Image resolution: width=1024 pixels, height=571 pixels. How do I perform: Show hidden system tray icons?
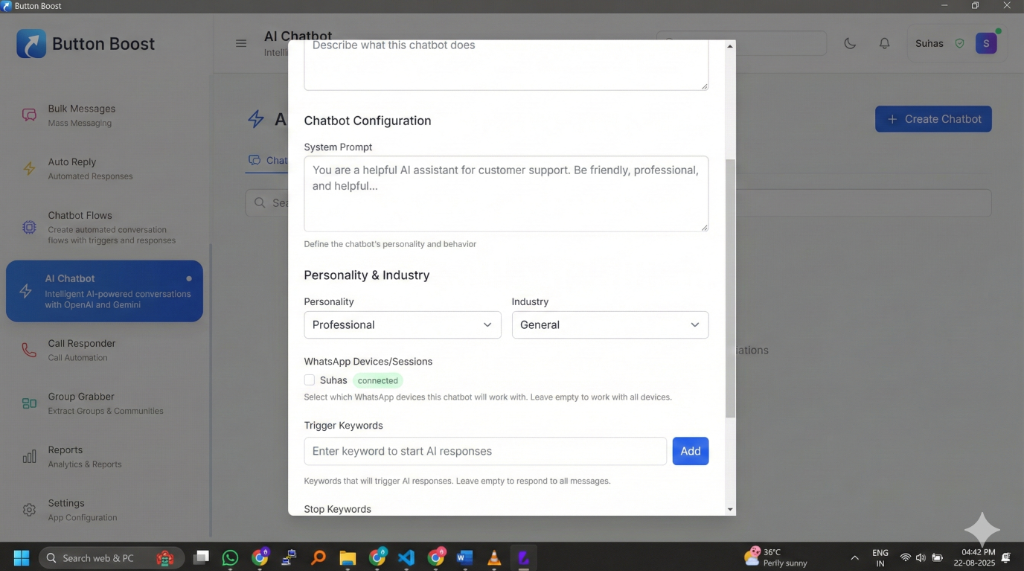click(x=854, y=558)
